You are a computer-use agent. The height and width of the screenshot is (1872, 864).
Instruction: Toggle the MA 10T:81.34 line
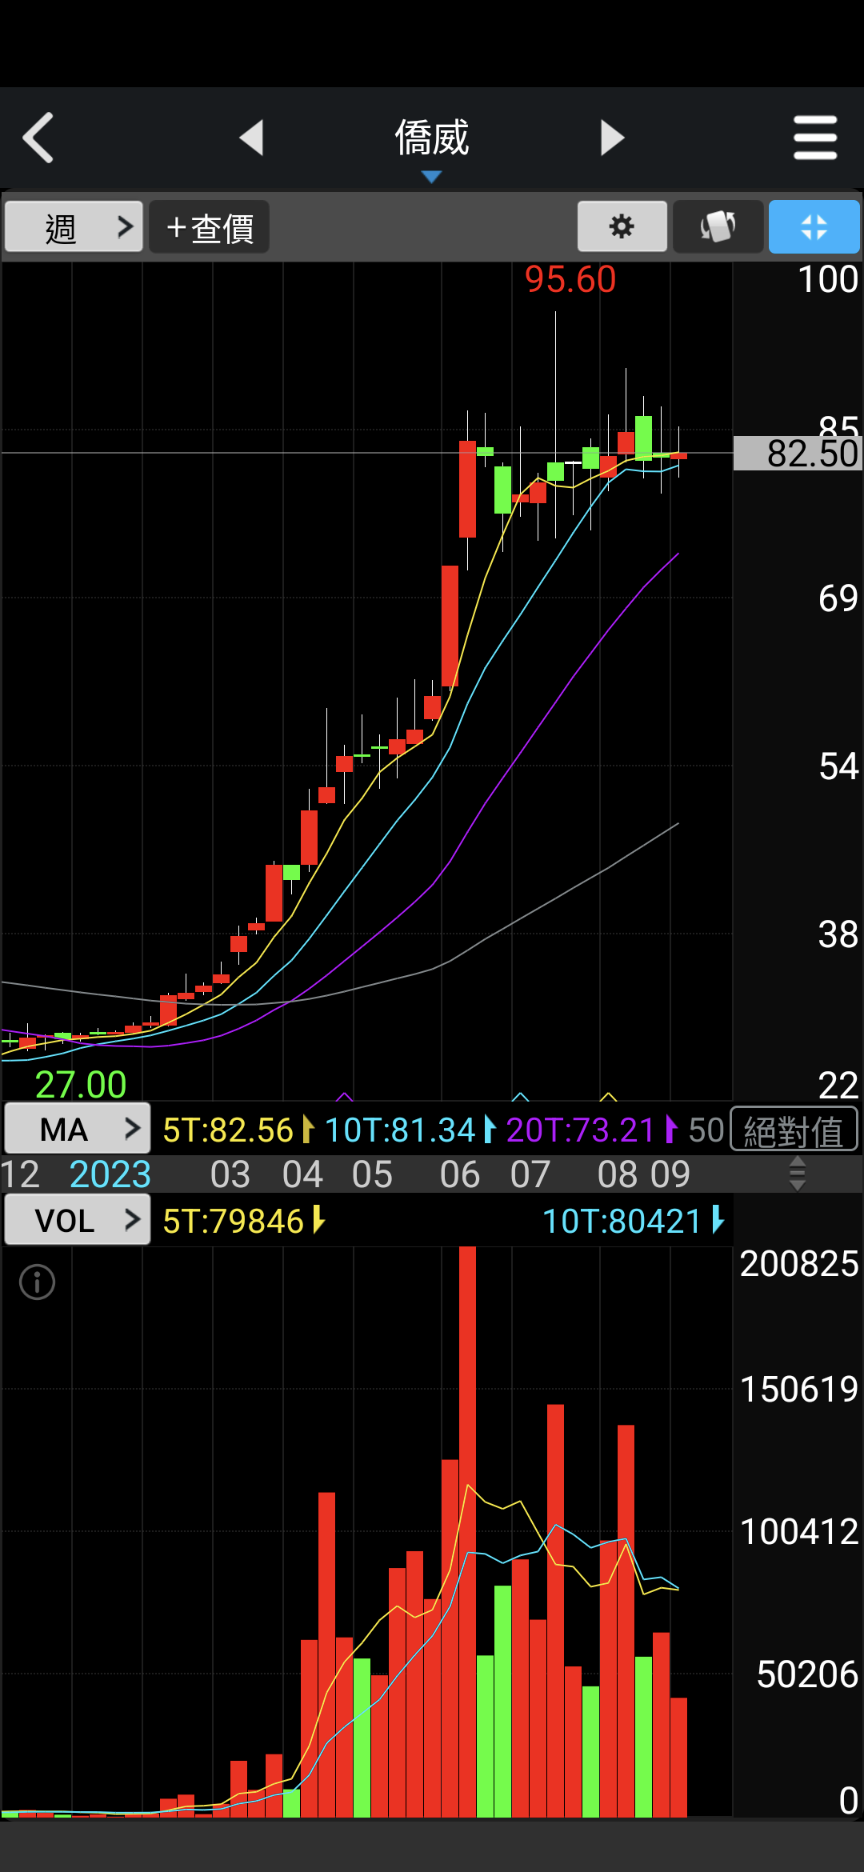(409, 1130)
